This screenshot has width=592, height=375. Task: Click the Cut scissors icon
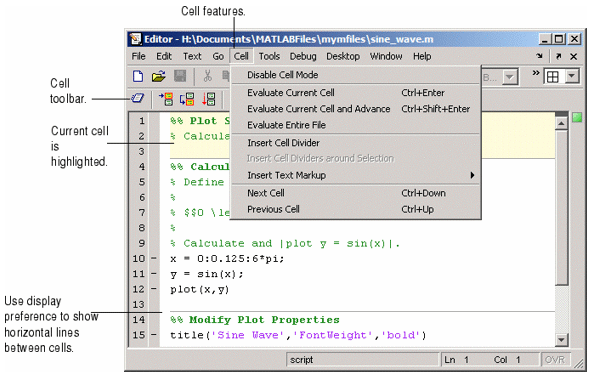click(207, 76)
